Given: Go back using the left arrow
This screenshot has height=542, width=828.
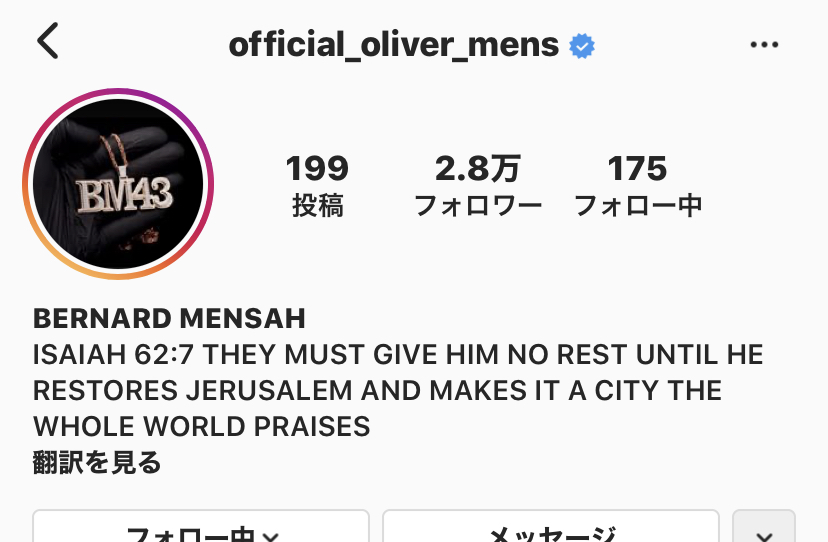Looking at the screenshot, I should point(48,40).
